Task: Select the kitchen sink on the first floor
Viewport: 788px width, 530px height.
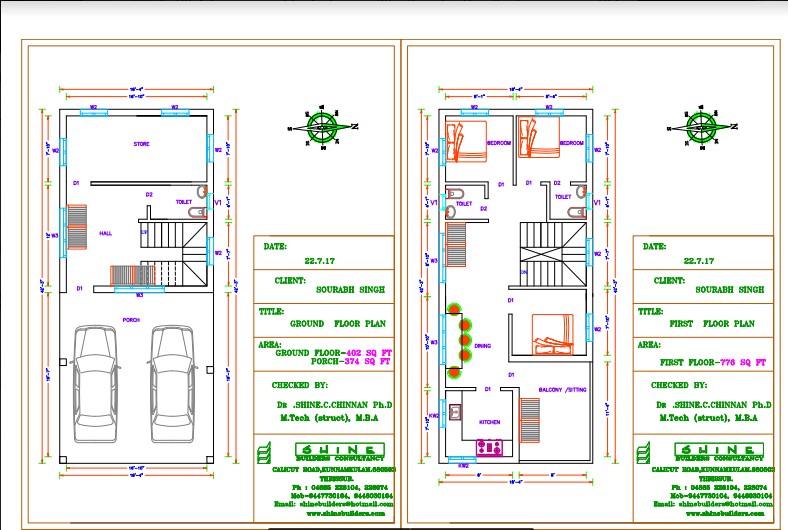Action: [x=454, y=410]
